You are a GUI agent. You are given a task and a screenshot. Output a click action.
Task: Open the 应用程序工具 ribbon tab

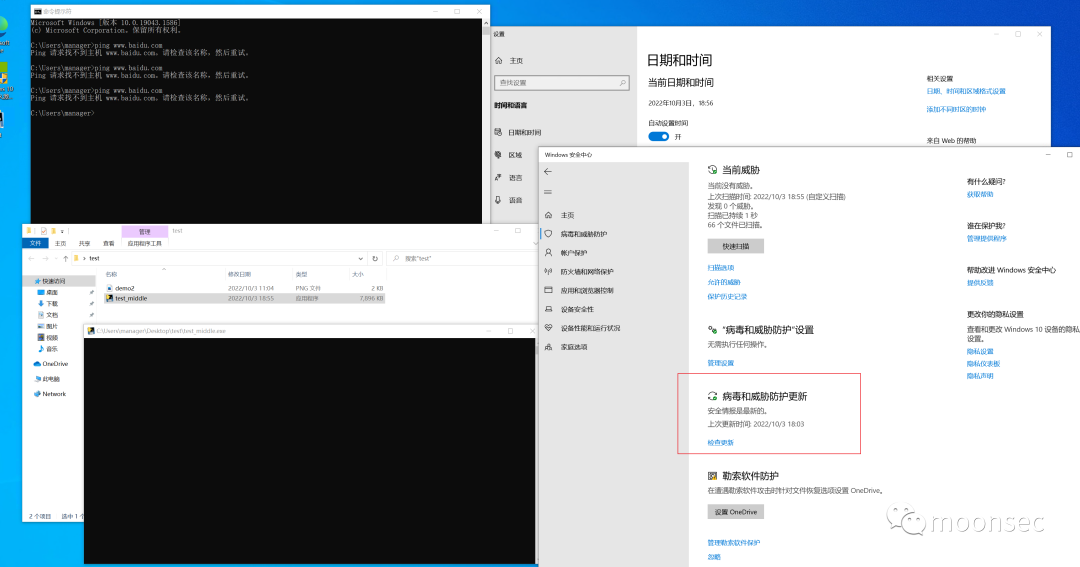(x=145, y=243)
